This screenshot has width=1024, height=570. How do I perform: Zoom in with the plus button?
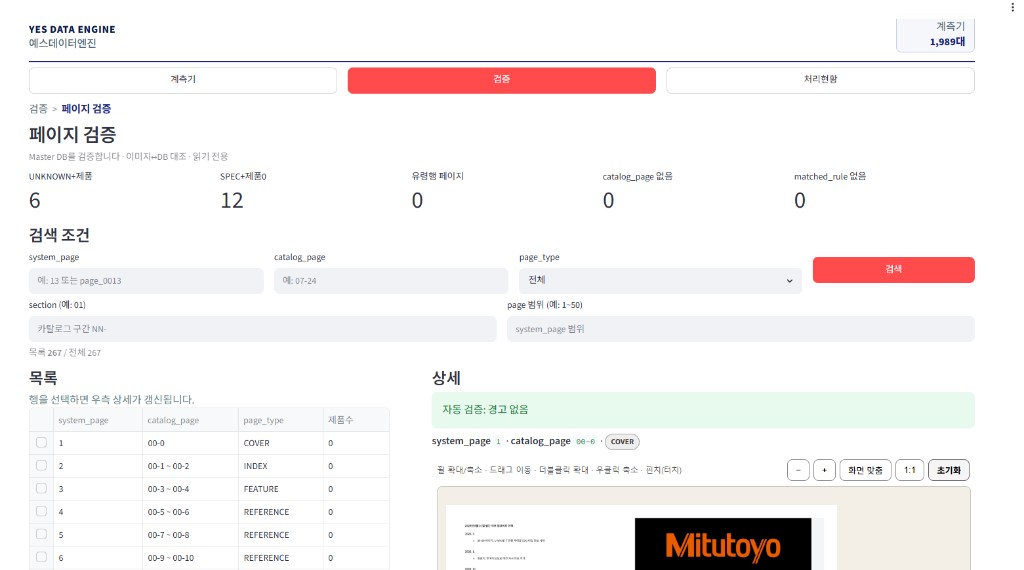pyautogui.click(x=824, y=470)
